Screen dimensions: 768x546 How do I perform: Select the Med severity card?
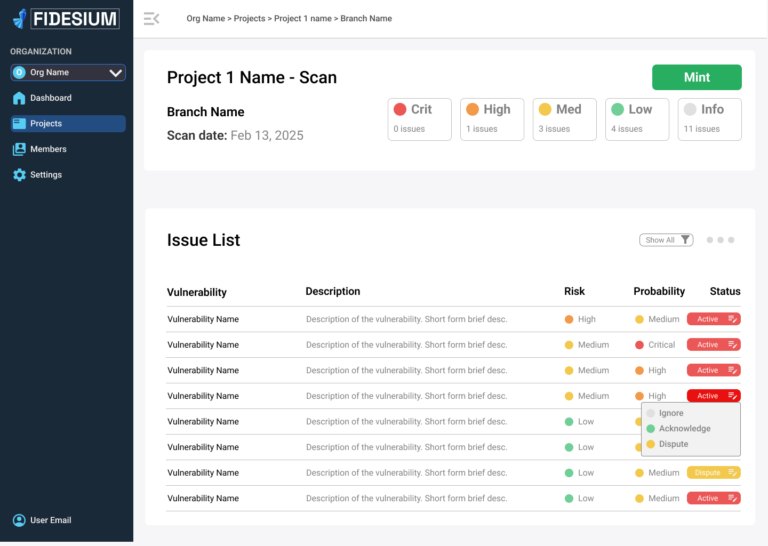564,119
